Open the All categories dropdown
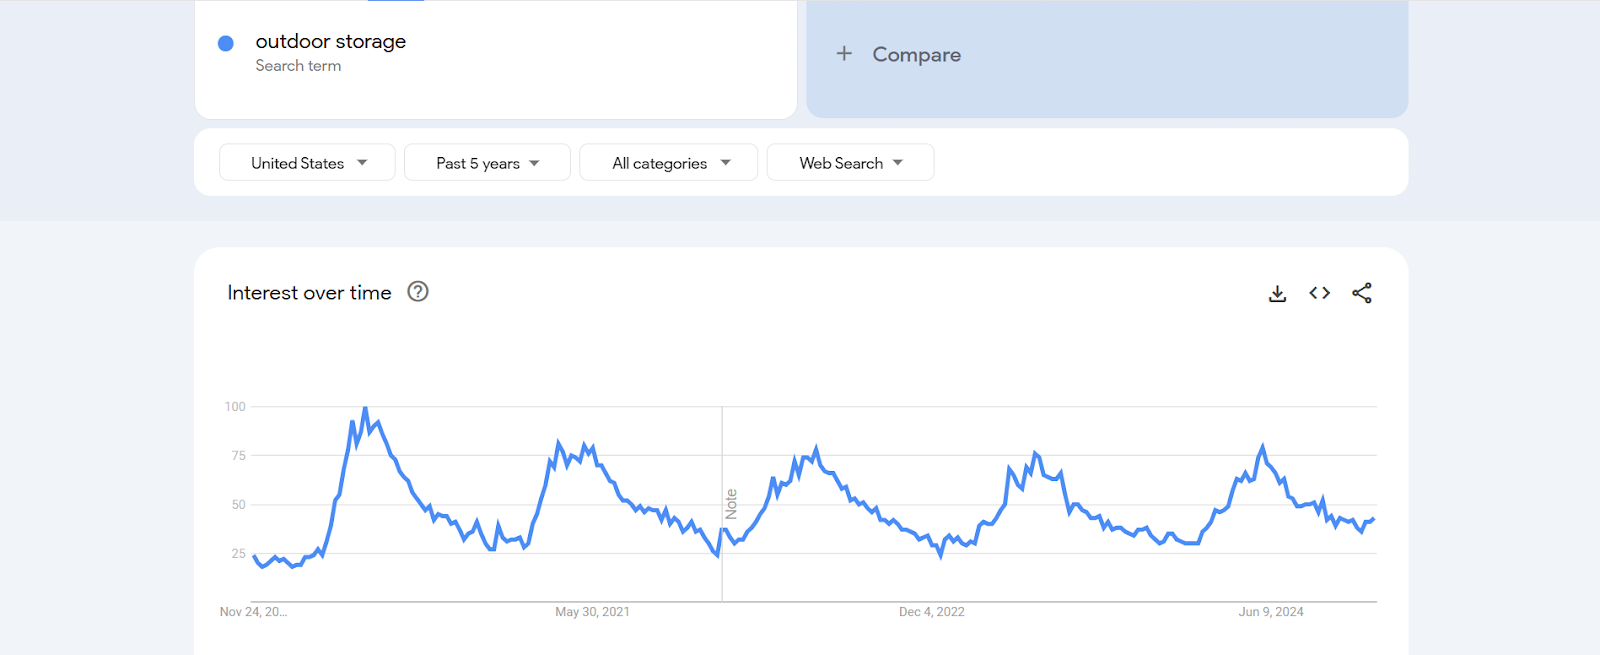This screenshot has width=1600, height=655. click(669, 163)
